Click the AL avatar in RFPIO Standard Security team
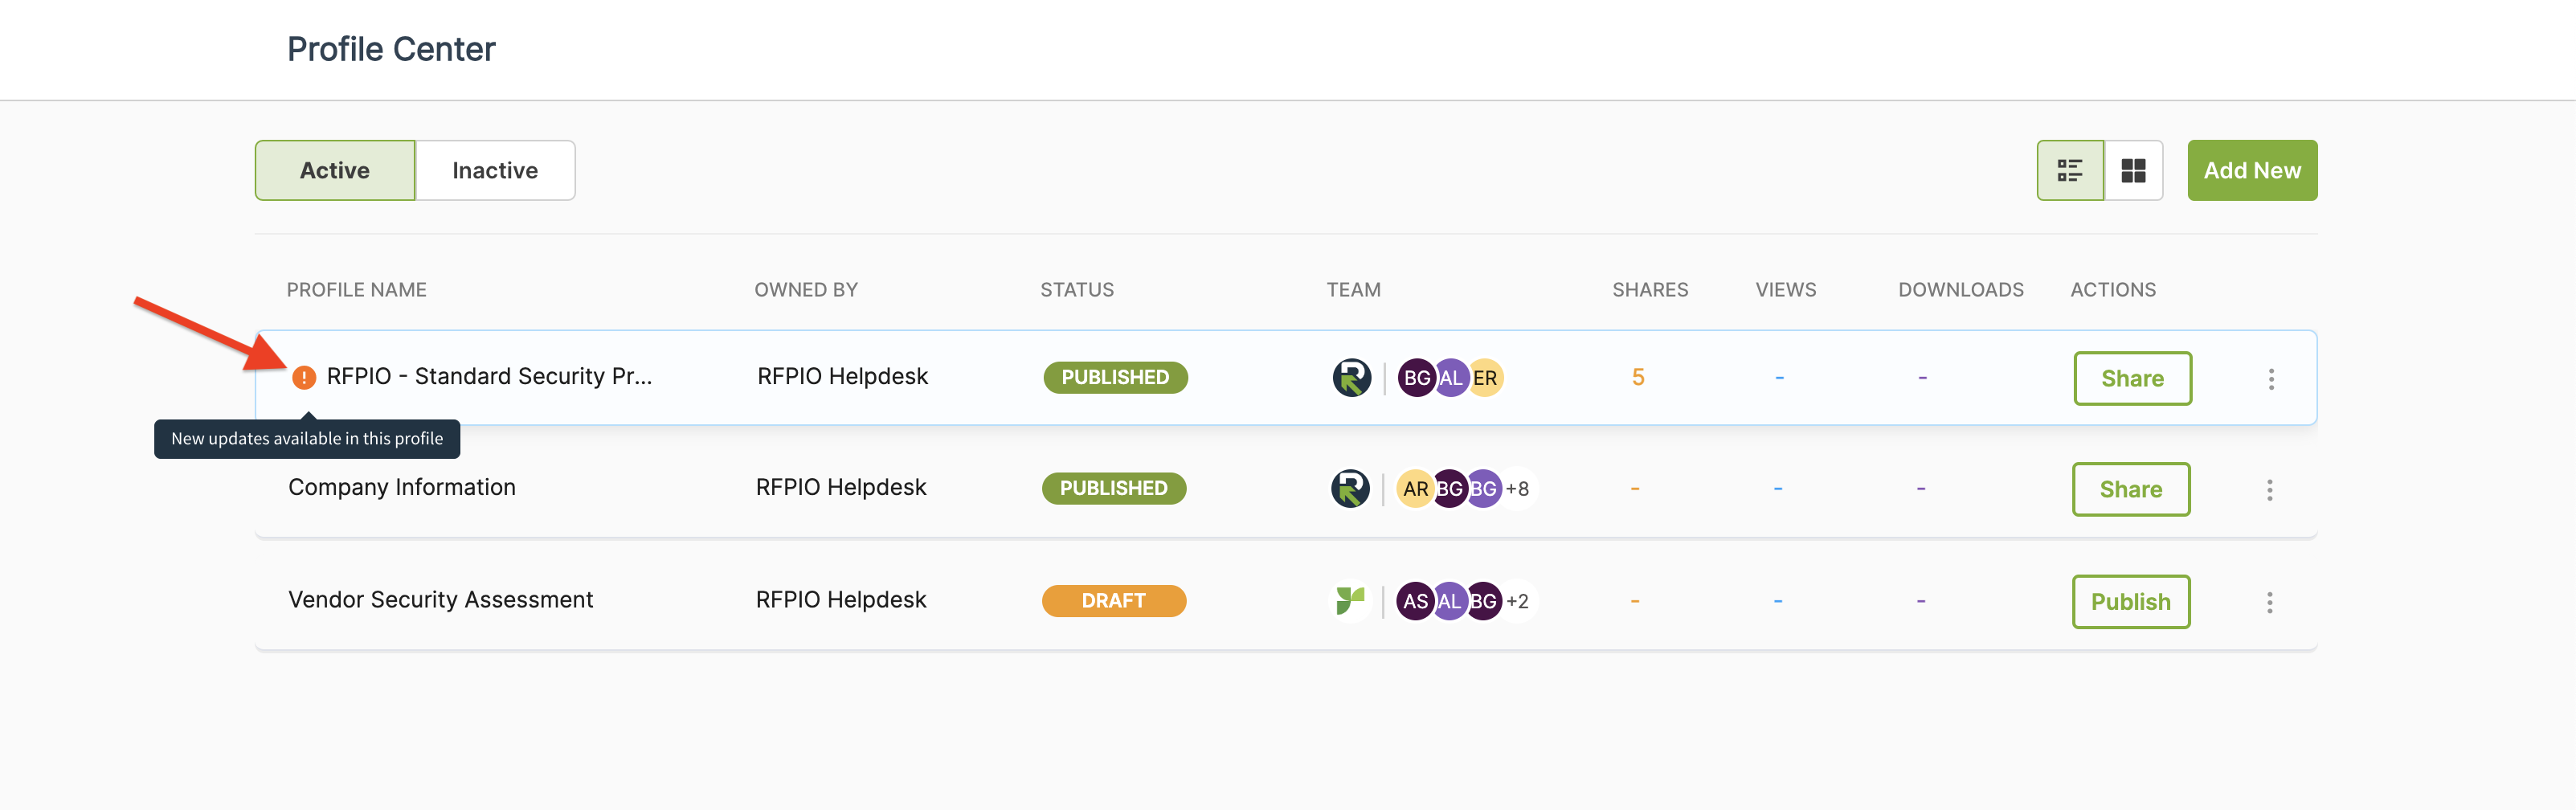2576x810 pixels. coord(1451,378)
